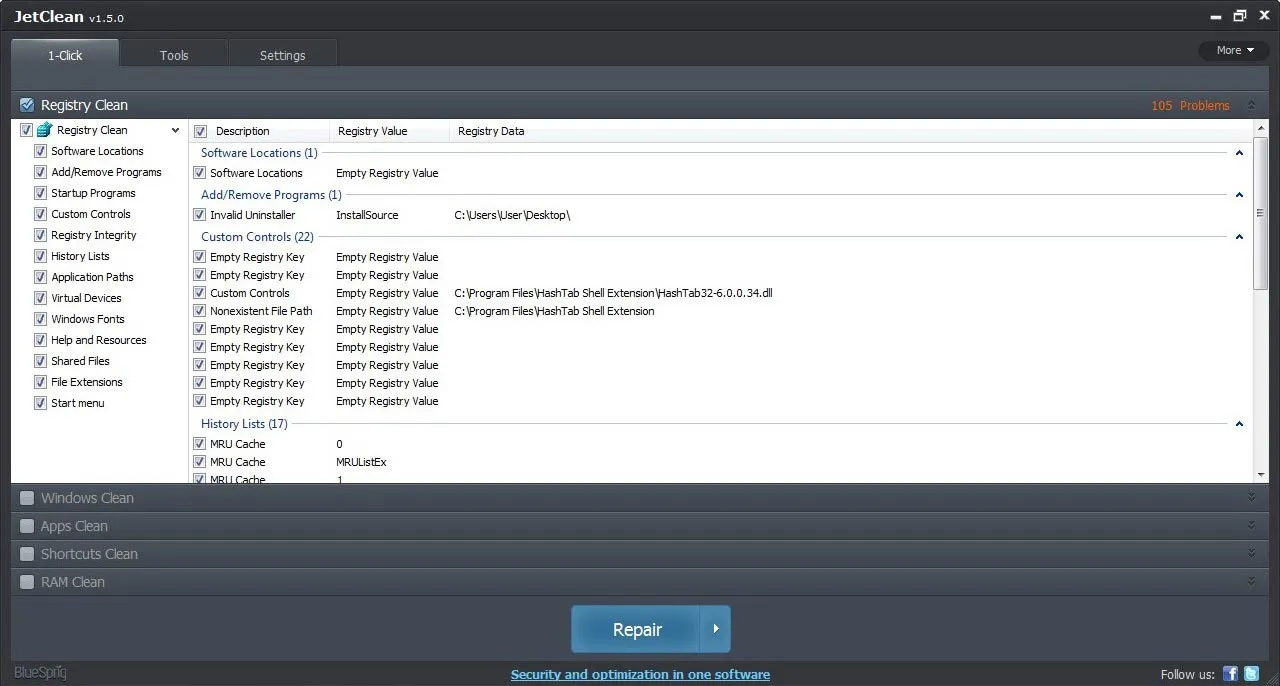Viewport: 1280px width, 686px height.
Task: Click the Shortcuts Clean section icon
Action: pyautogui.click(x=27, y=553)
